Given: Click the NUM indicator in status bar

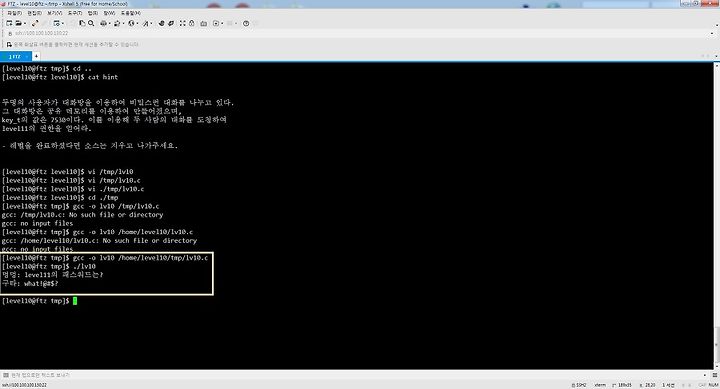Looking at the screenshot, I should click(714, 385).
